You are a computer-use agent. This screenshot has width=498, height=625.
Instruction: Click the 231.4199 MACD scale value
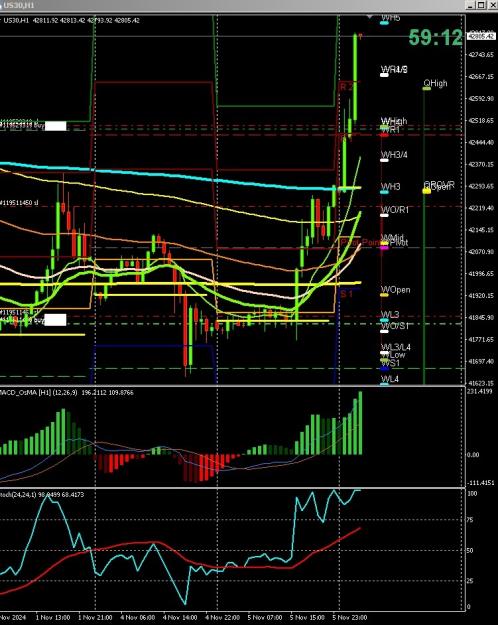pyautogui.click(x=480, y=391)
